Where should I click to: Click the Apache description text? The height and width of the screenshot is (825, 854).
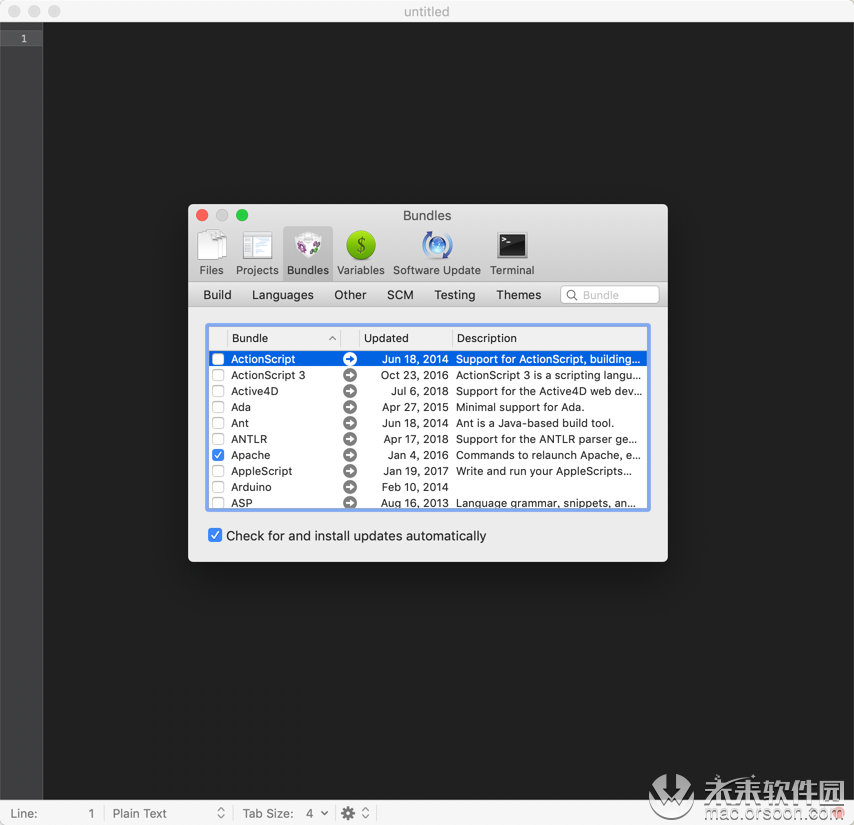click(548, 455)
